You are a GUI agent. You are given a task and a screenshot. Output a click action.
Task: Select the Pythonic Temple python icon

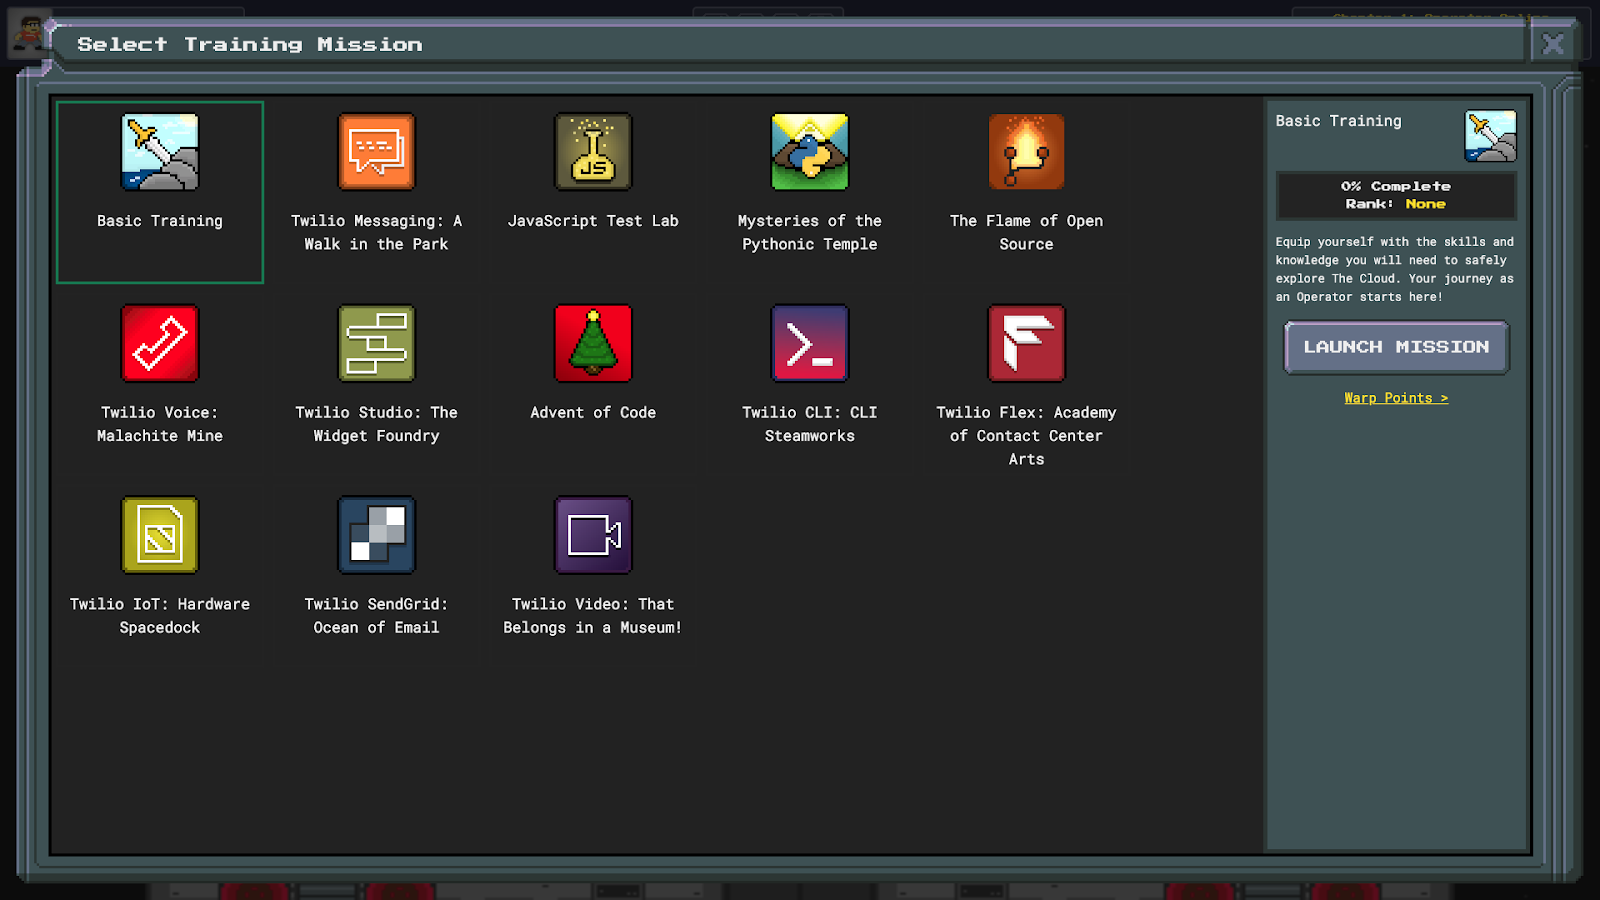[810, 152]
